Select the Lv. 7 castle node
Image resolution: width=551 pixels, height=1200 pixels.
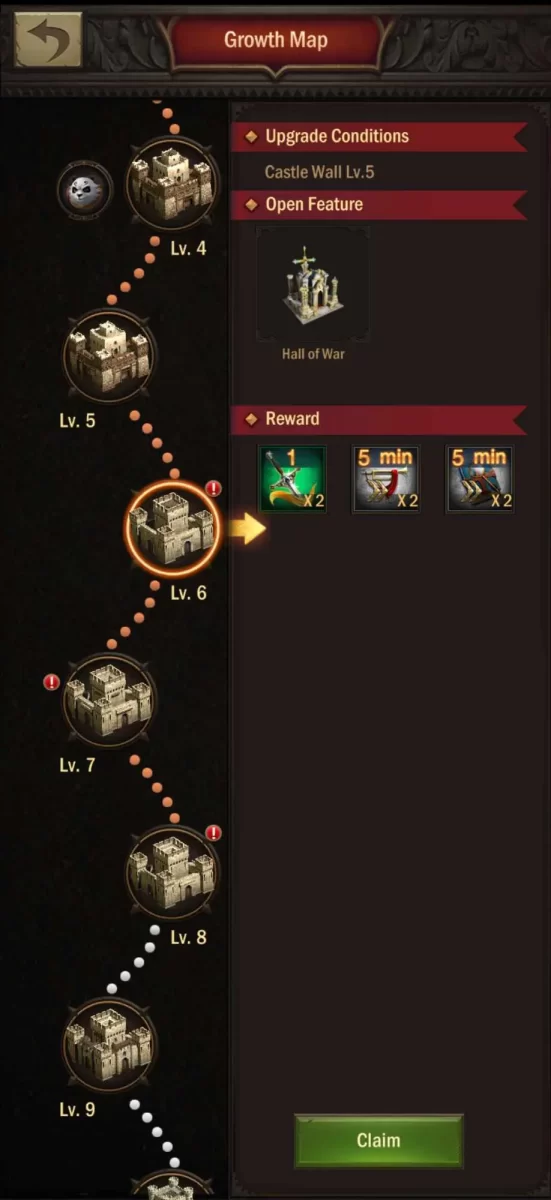coord(108,699)
